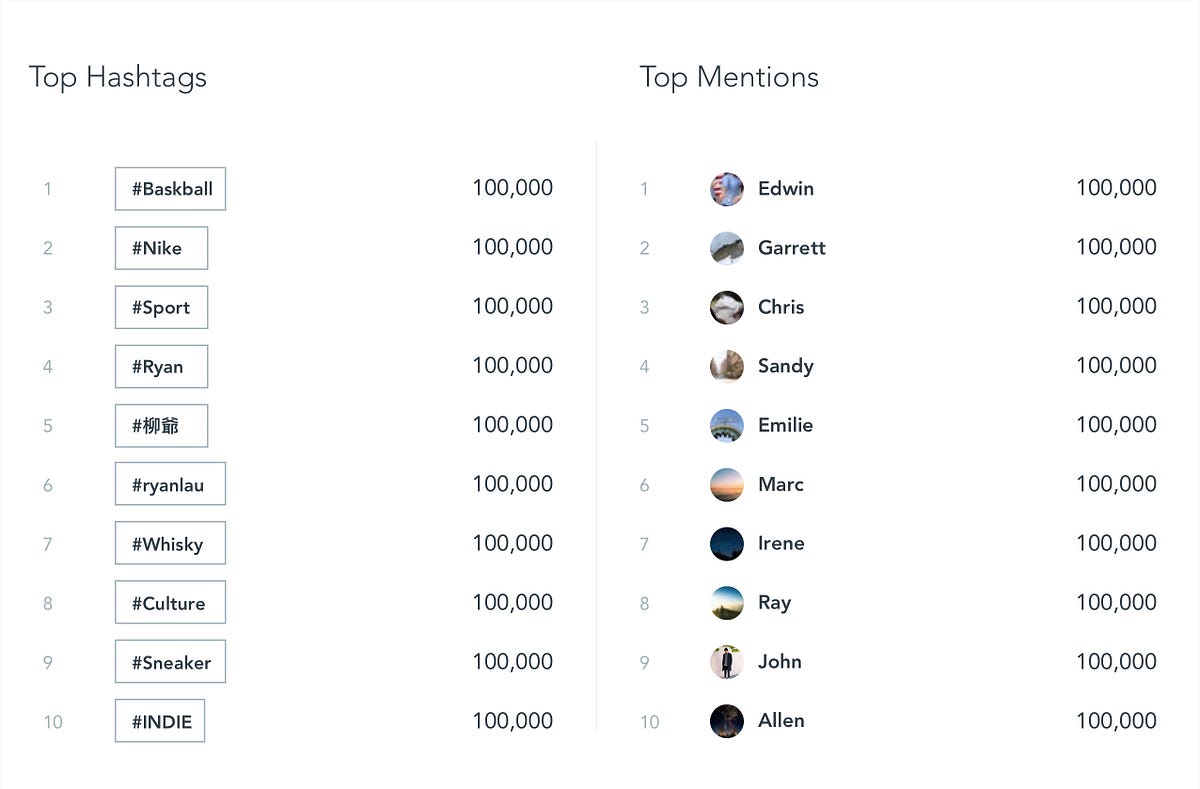Open Garrett's avatar picture
This screenshot has width=1200, height=789.
click(727, 248)
